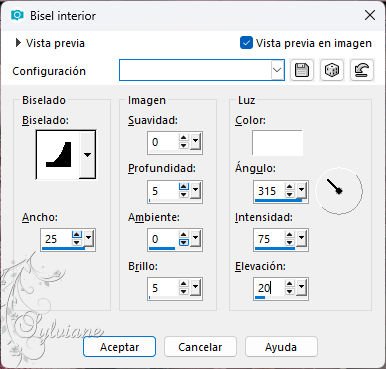386x369 pixels.
Task: Close the Bisel interior dialog
Action: [370, 15]
